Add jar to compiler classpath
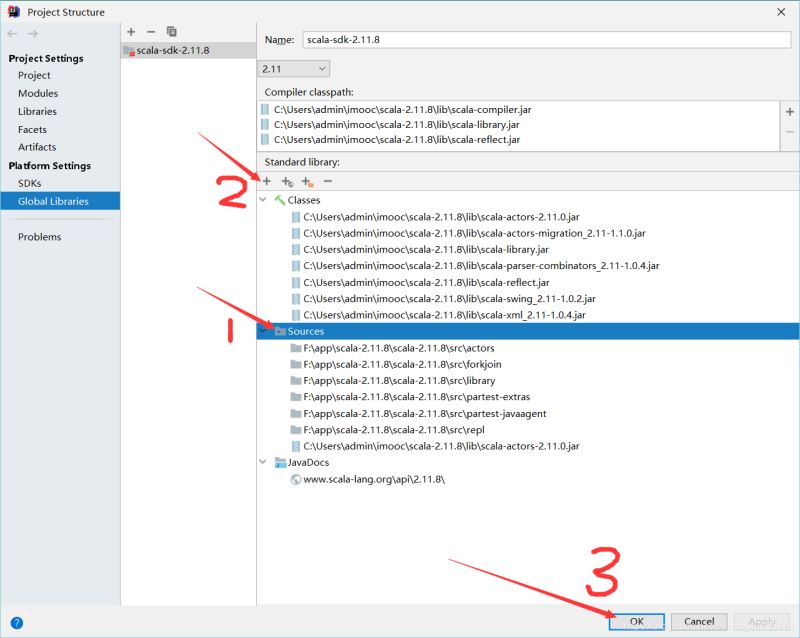 tap(790, 112)
